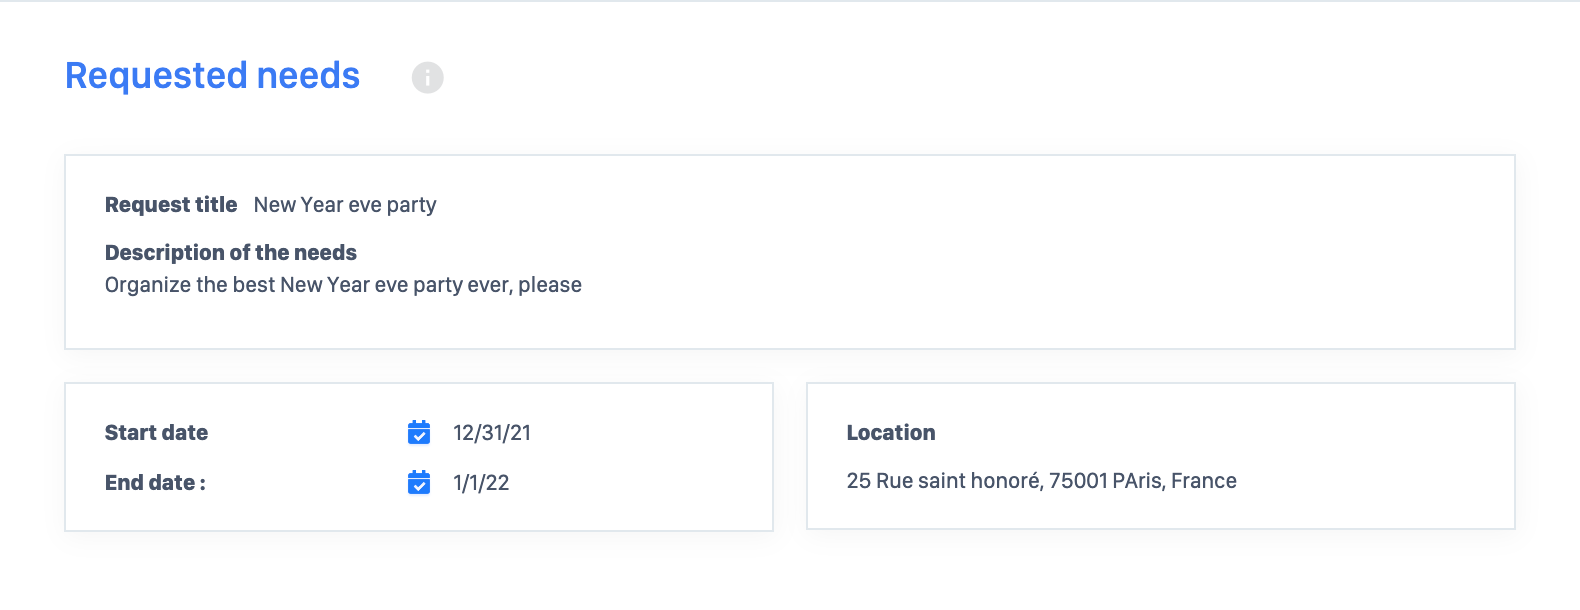Open the End date calendar icon

pos(419,482)
